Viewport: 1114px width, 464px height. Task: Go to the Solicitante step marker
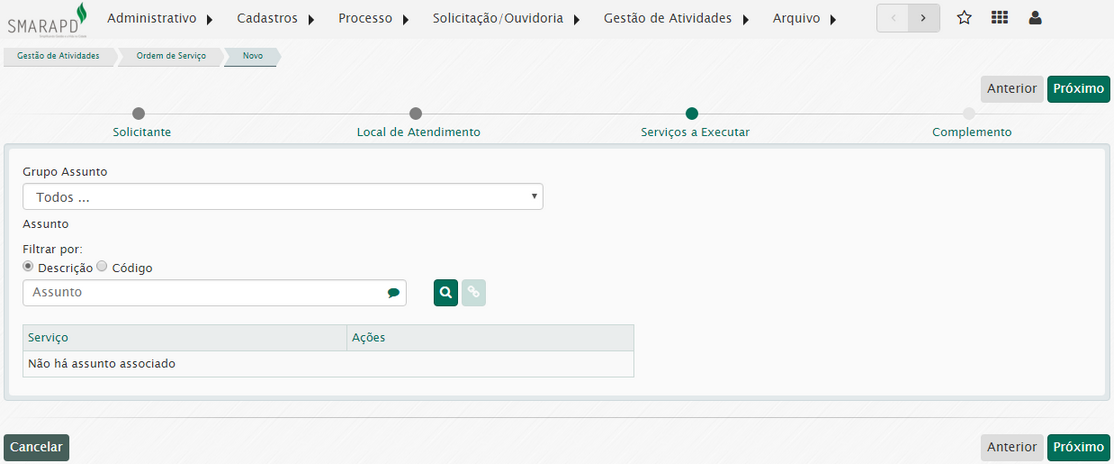pyautogui.click(x=139, y=114)
